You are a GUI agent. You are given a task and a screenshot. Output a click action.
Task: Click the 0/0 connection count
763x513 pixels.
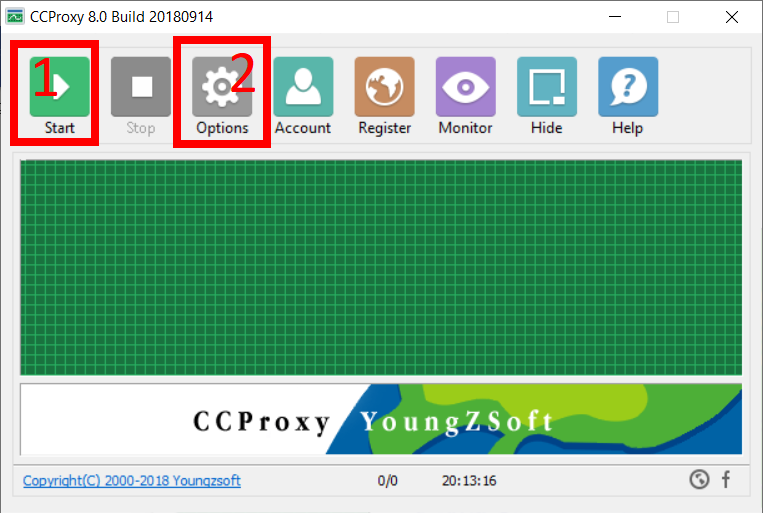[387, 481]
